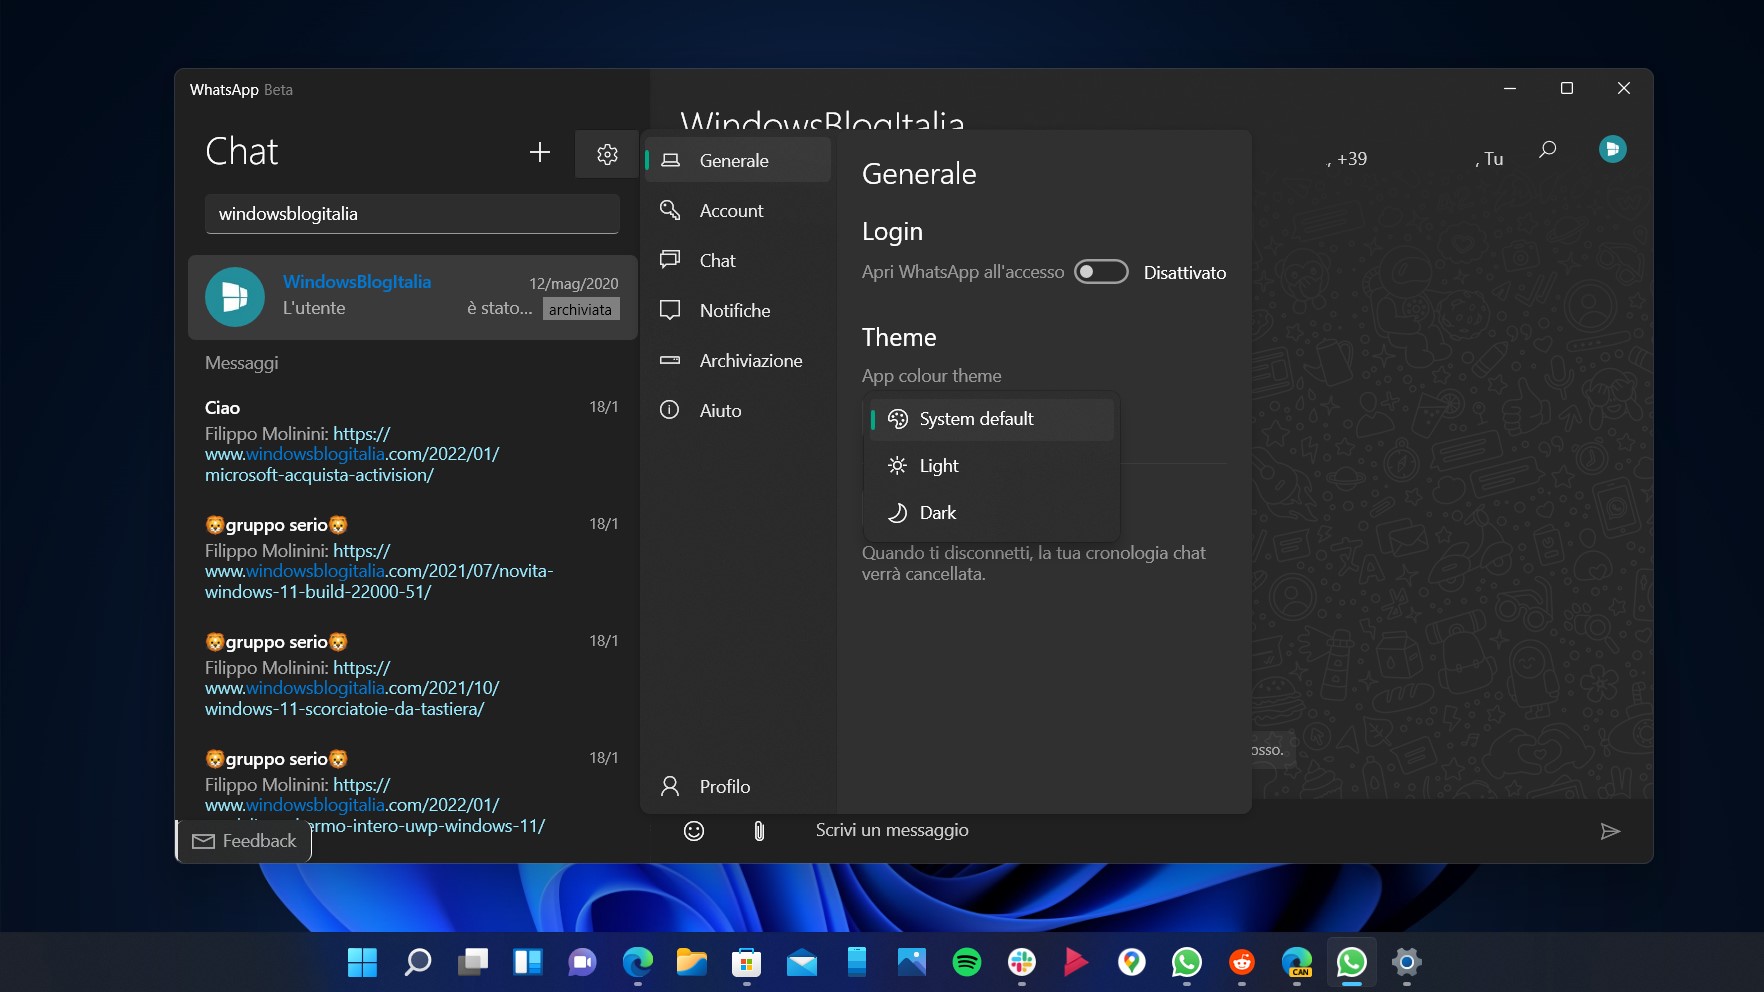Image resolution: width=1764 pixels, height=992 pixels.
Task: Open Edge Canary from the taskbar
Action: tap(1297, 963)
